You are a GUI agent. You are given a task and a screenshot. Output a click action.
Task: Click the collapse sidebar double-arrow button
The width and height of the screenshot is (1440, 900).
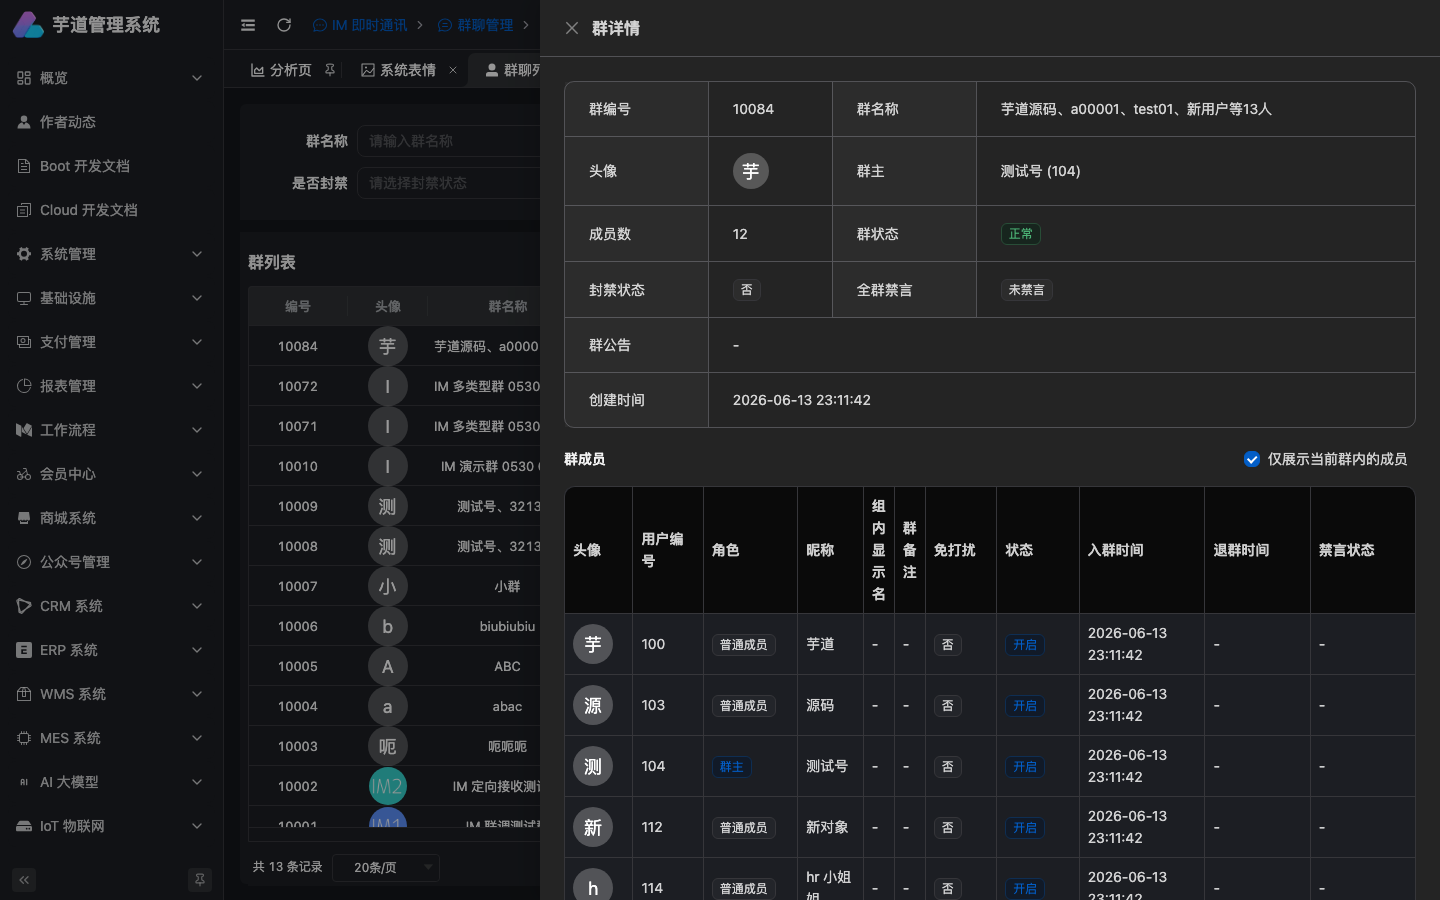24,880
